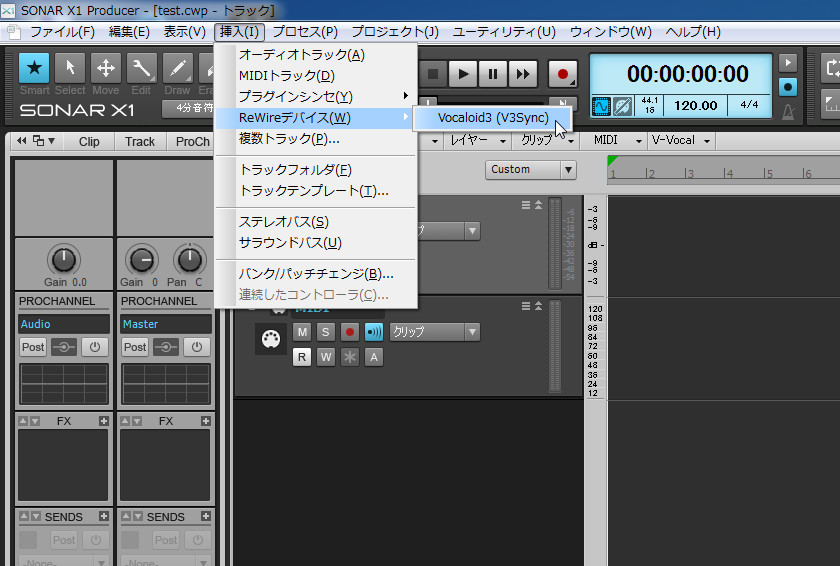Open the レイヤー dropdown menu

(478, 141)
